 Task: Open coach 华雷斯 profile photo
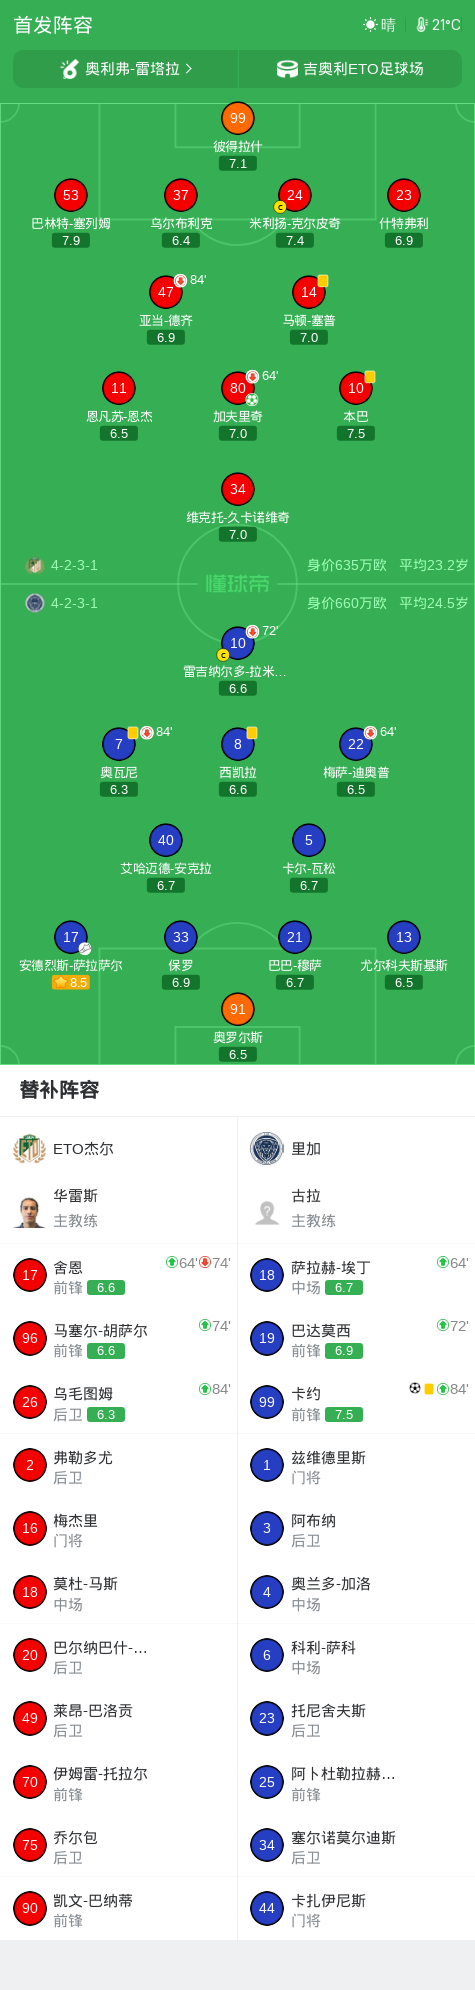pyautogui.click(x=29, y=1211)
